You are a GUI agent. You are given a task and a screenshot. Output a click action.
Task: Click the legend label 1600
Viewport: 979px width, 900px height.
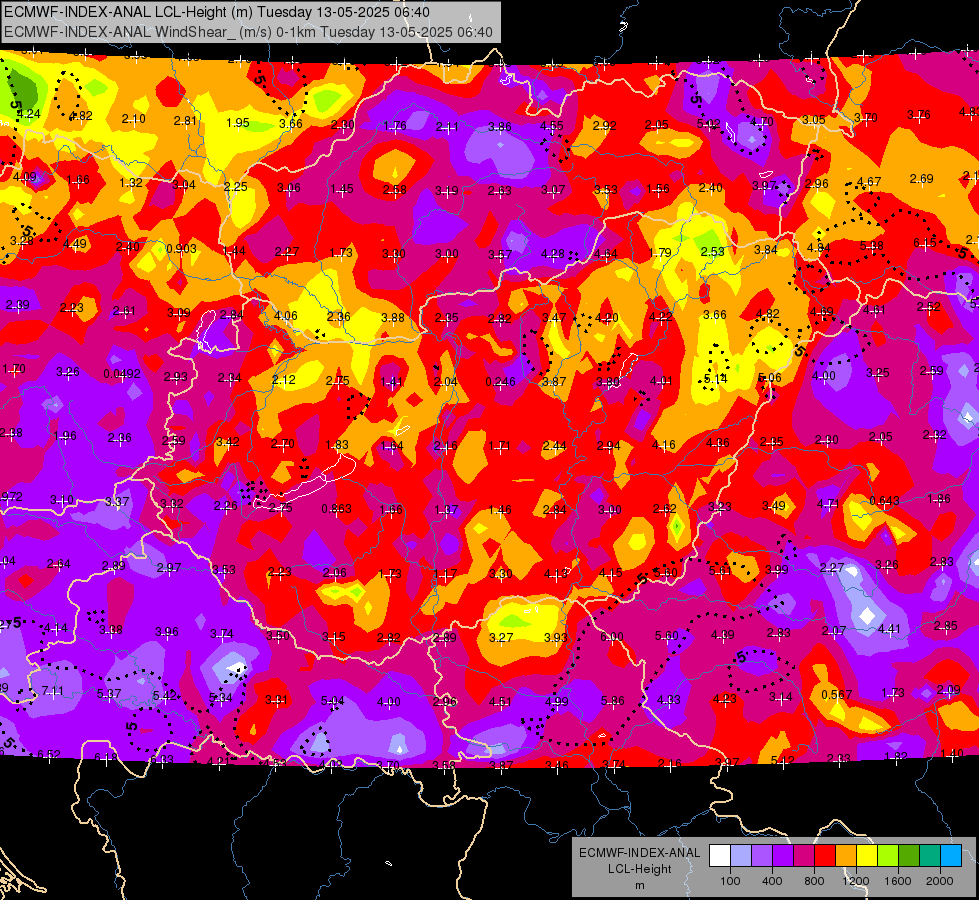897,881
